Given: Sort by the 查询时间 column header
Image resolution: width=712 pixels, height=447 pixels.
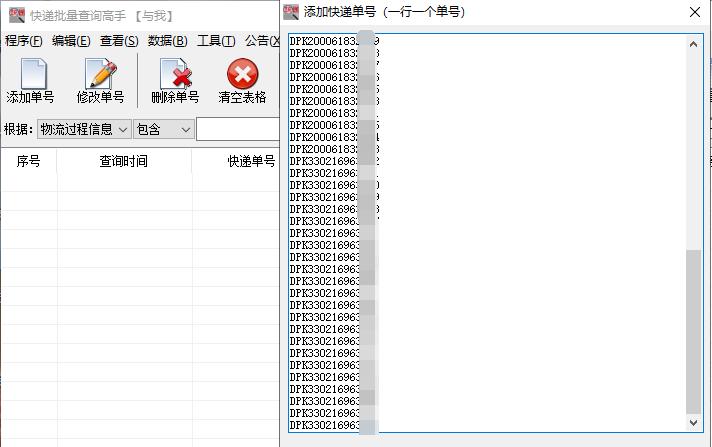Looking at the screenshot, I should pos(123,161).
